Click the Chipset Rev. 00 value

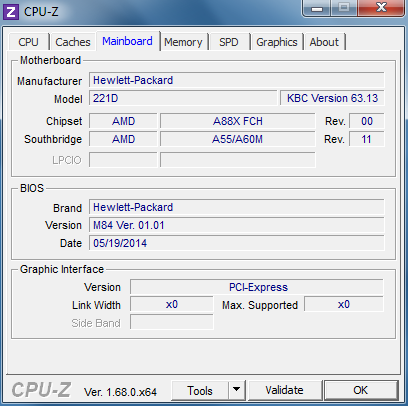point(367,121)
